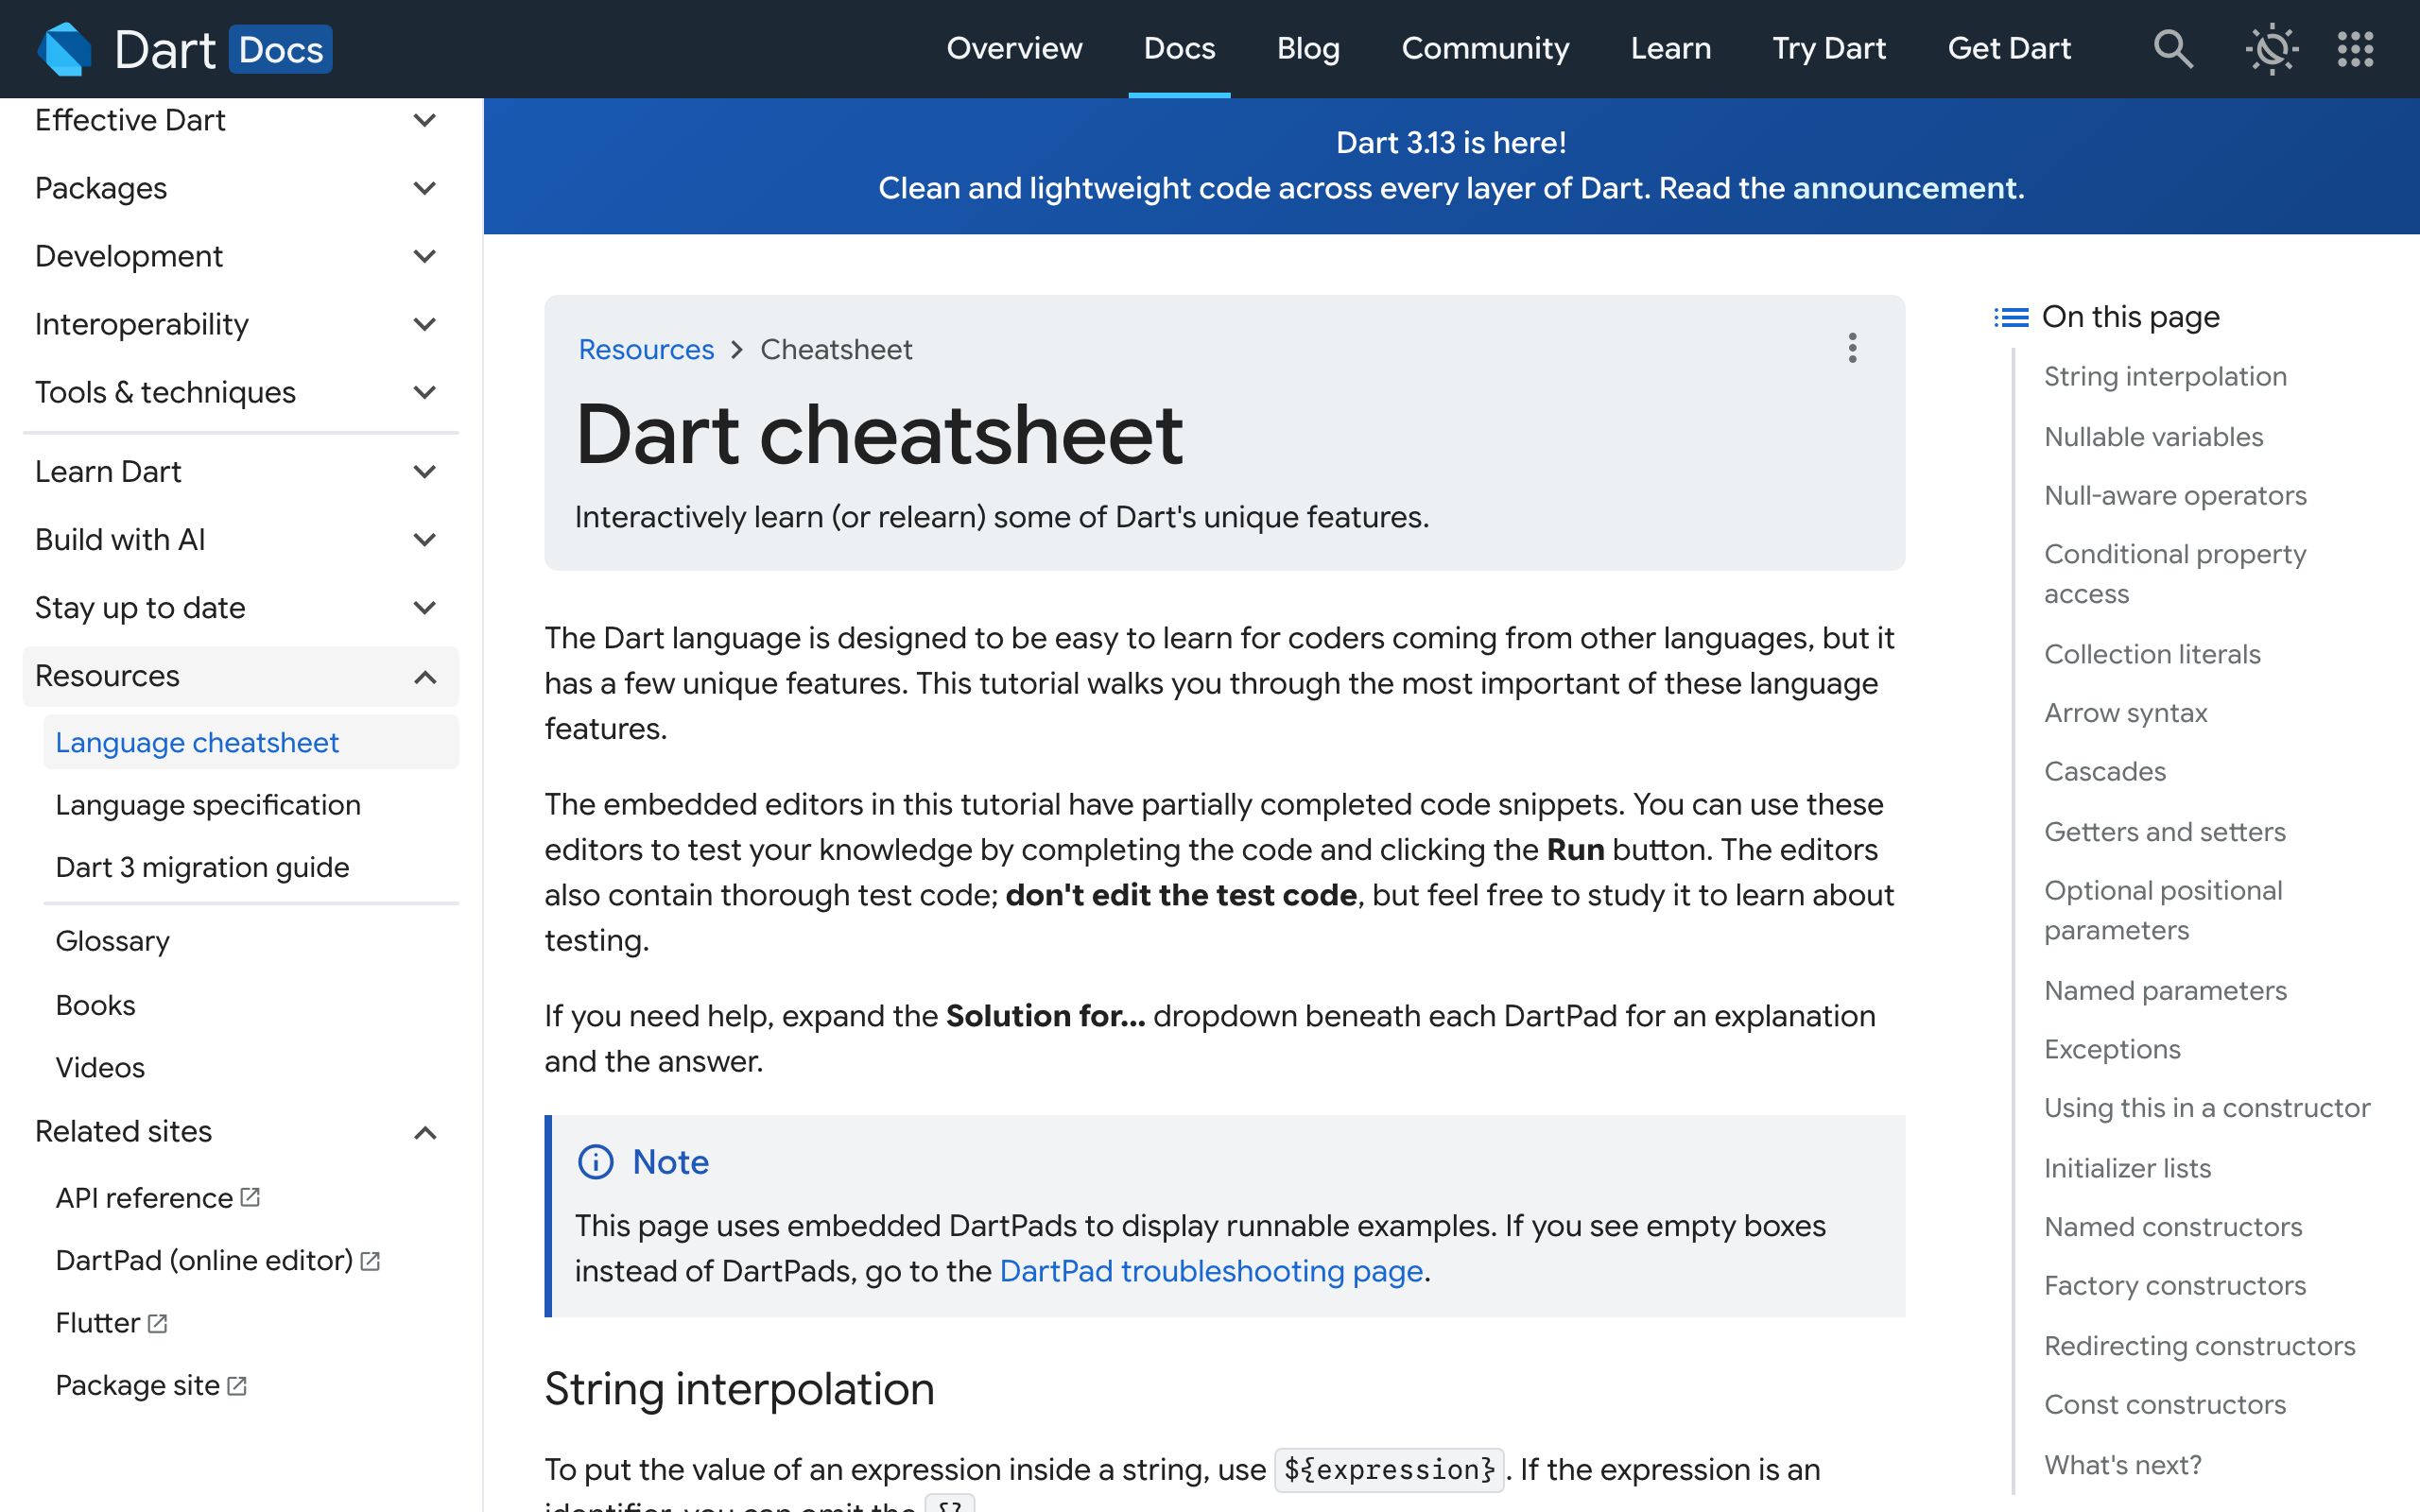The image size is (2420, 1512).
Task: Click external link icon beside DartPad (online editor)
Action: click(370, 1260)
